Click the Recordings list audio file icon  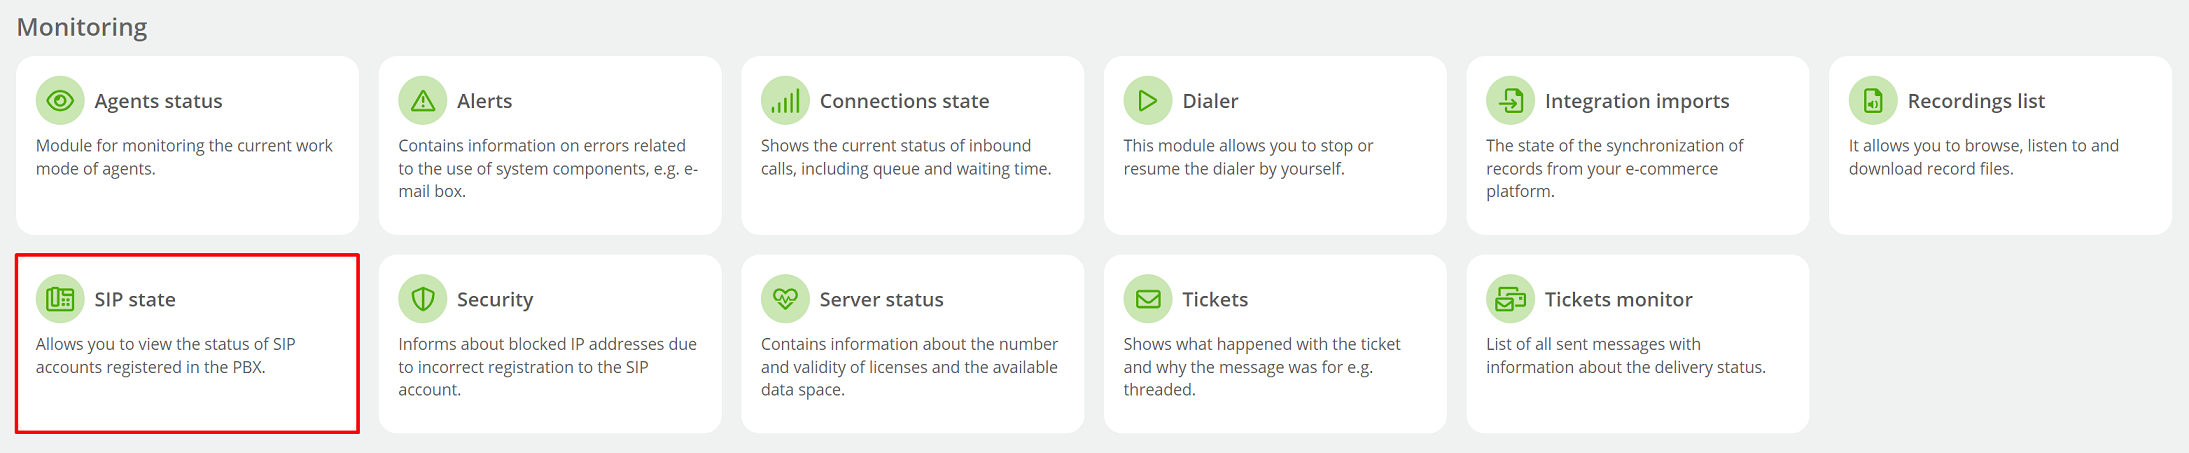pos(1873,101)
